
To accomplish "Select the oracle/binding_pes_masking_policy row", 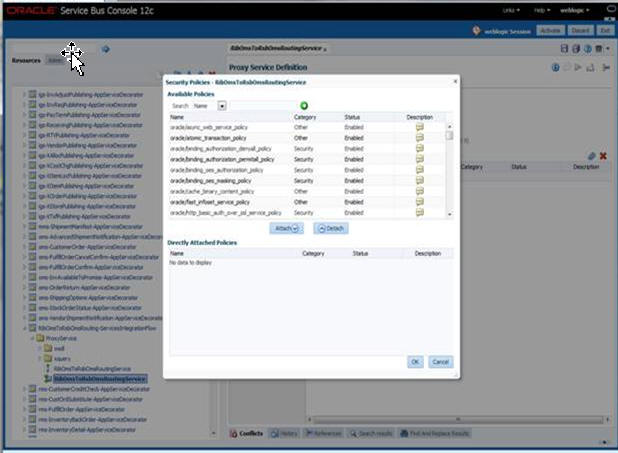I will tap(307, 181).
